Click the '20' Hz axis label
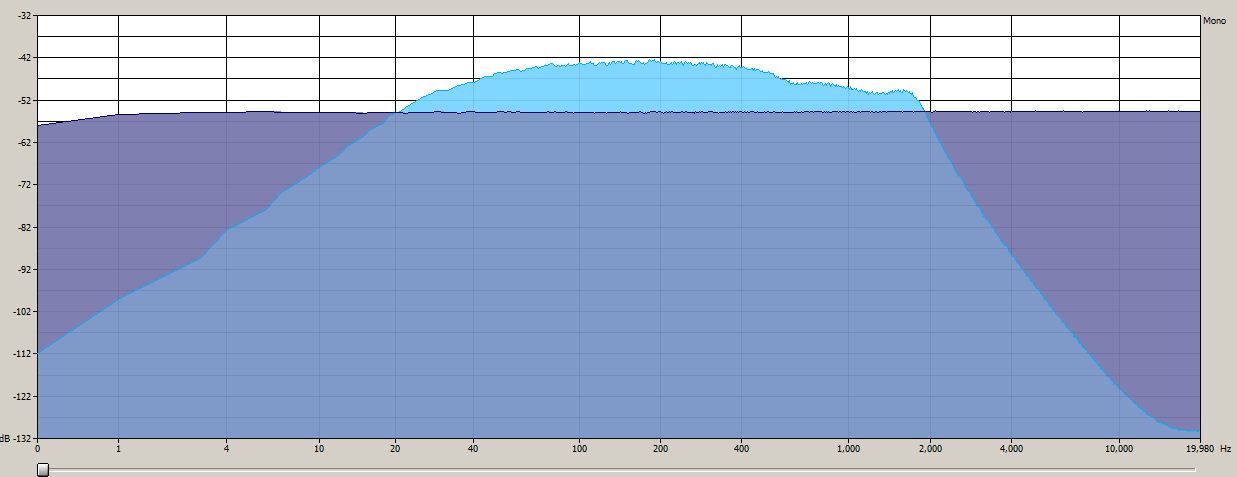The width and height of the screenshot is (1237, 477). pos(395,449)
